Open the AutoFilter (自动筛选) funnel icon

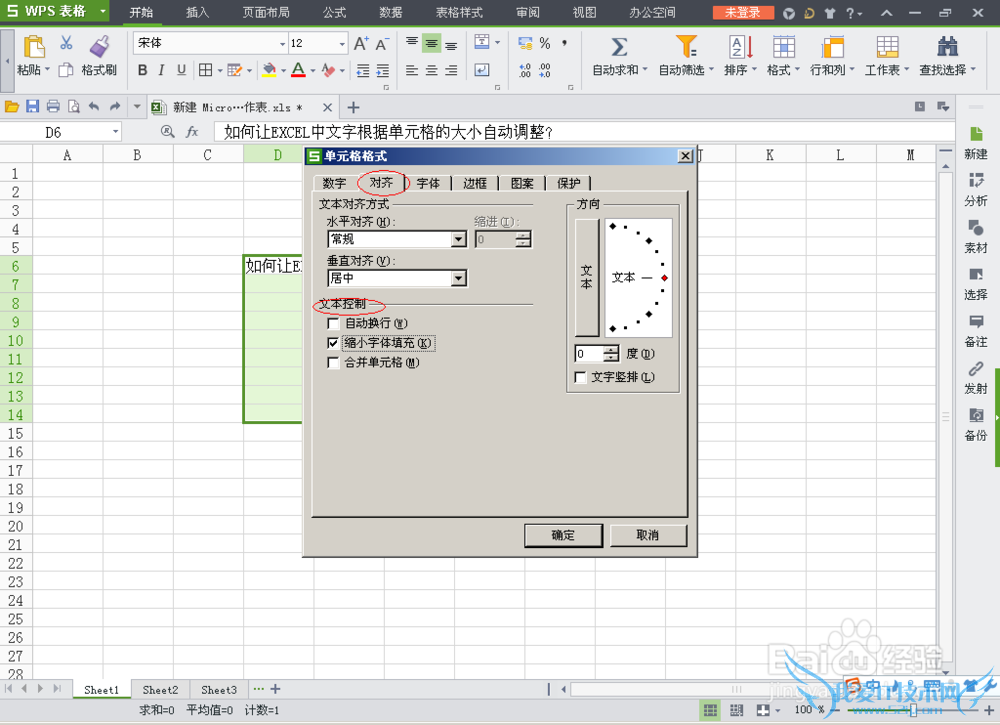click(686, 47)
